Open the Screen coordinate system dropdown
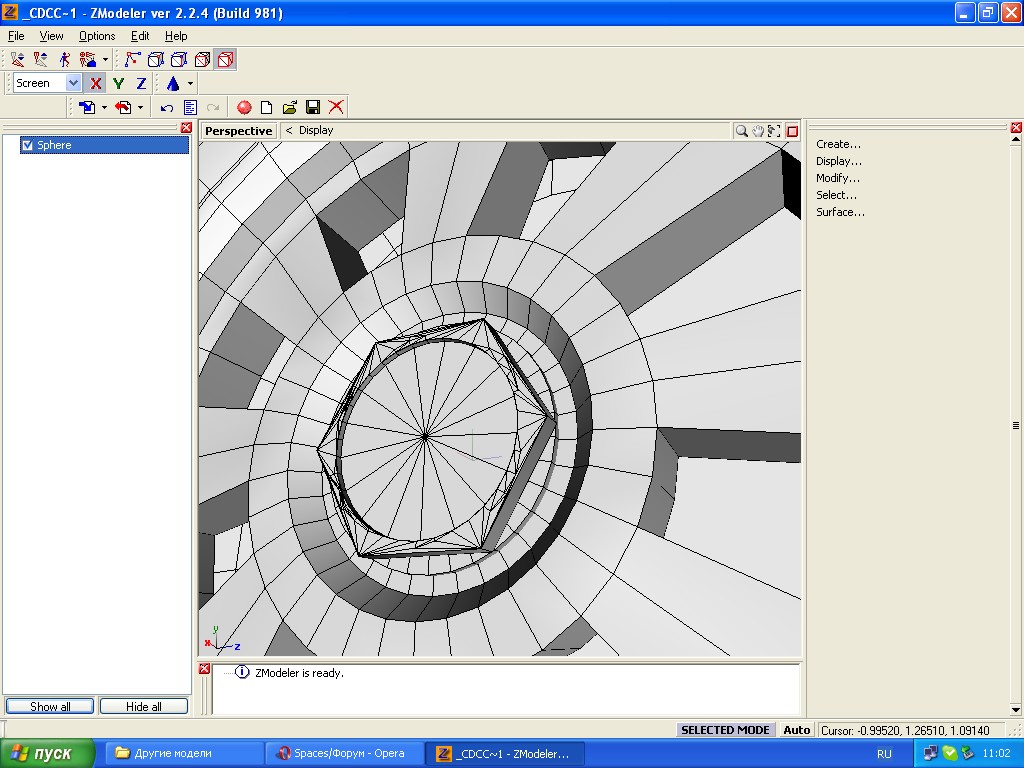 click(73, 84)
